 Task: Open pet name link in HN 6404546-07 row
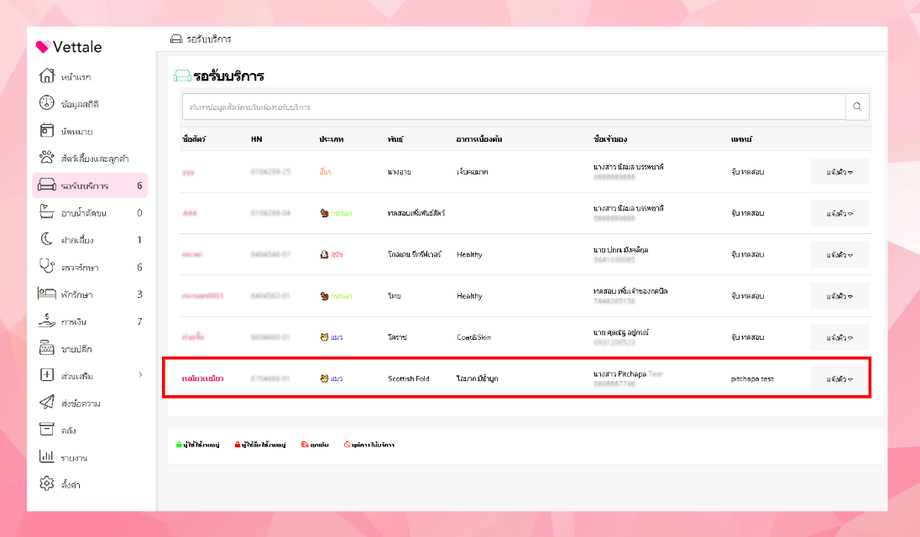(192, 255)
